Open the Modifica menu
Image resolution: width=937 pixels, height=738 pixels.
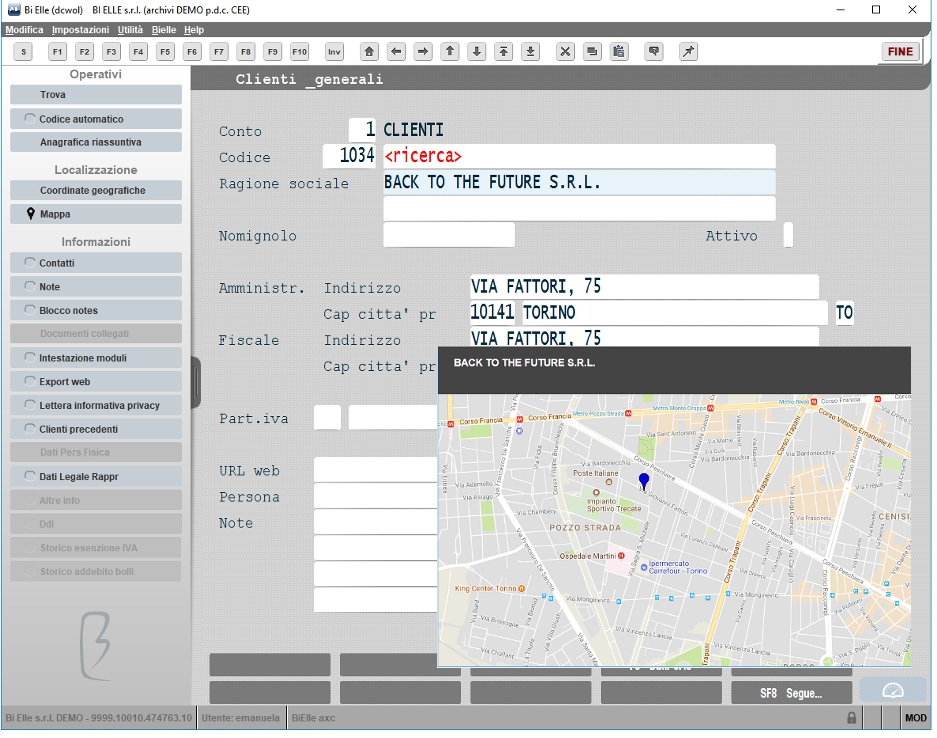tap(25, 30)
